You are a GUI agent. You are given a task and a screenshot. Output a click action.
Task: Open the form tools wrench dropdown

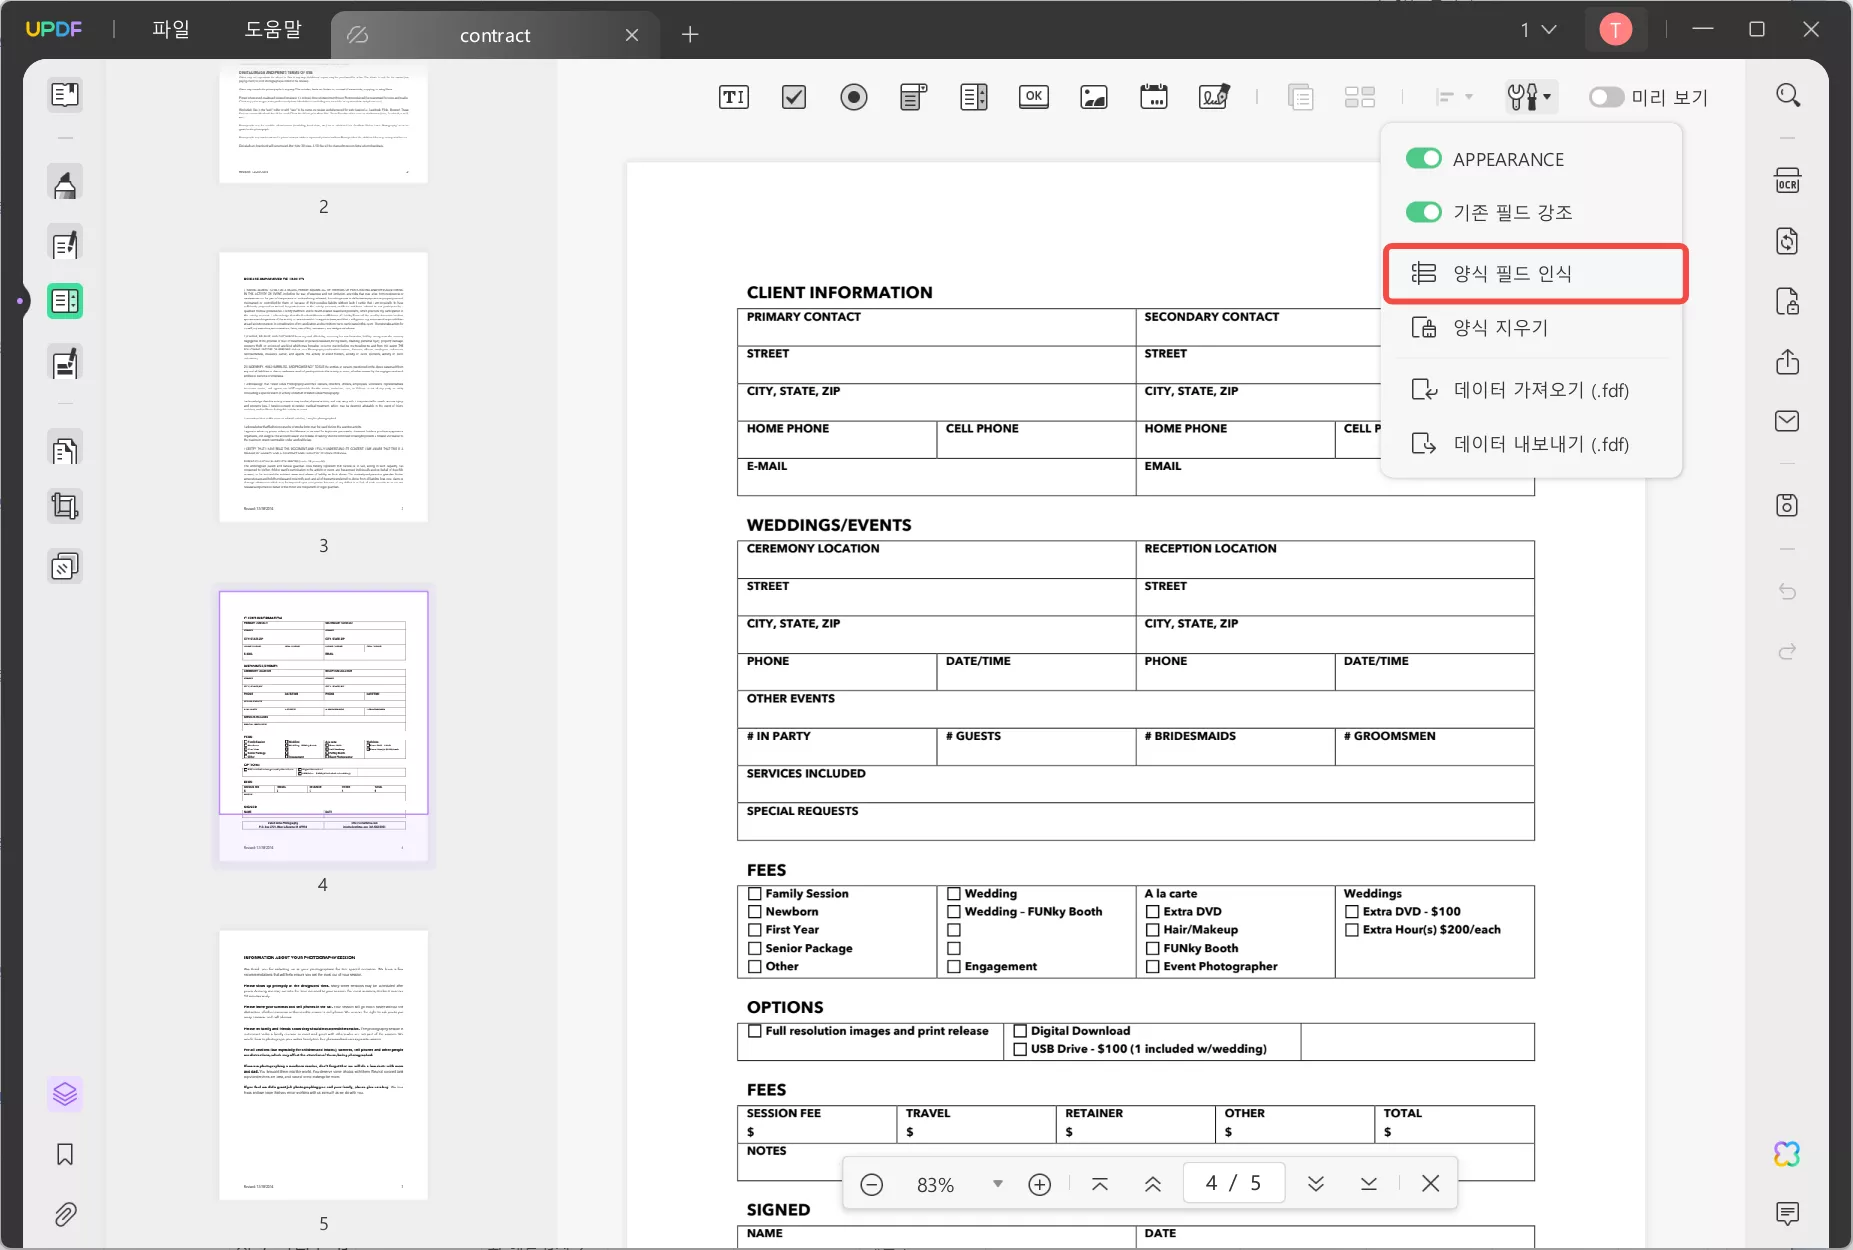point(1530,97)
